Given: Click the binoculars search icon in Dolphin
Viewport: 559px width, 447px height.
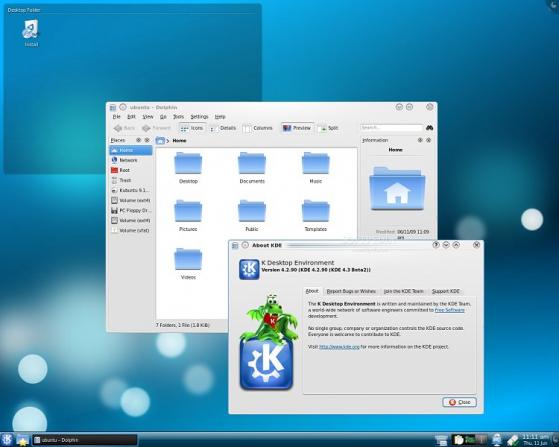Looking at the screenshot, I should [x=430, y=128].
